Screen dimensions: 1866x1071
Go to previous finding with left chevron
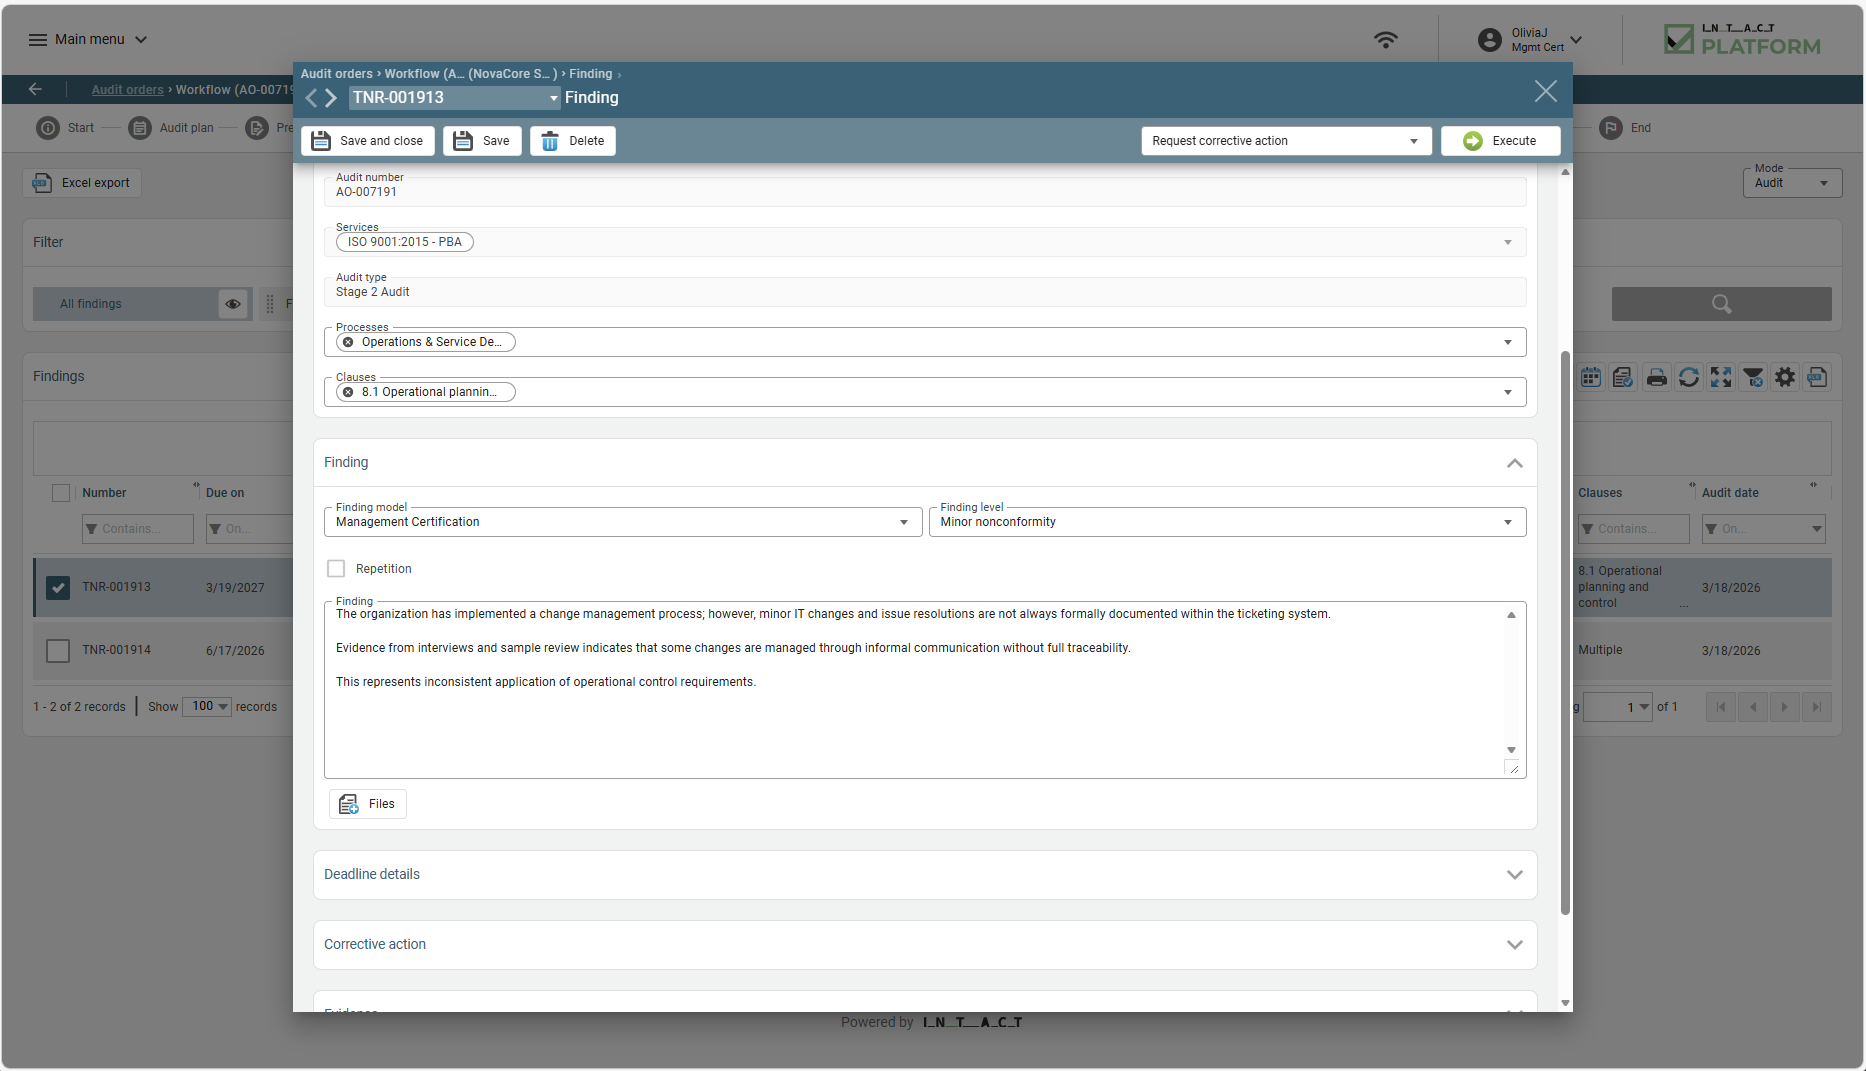coord(311,98)
